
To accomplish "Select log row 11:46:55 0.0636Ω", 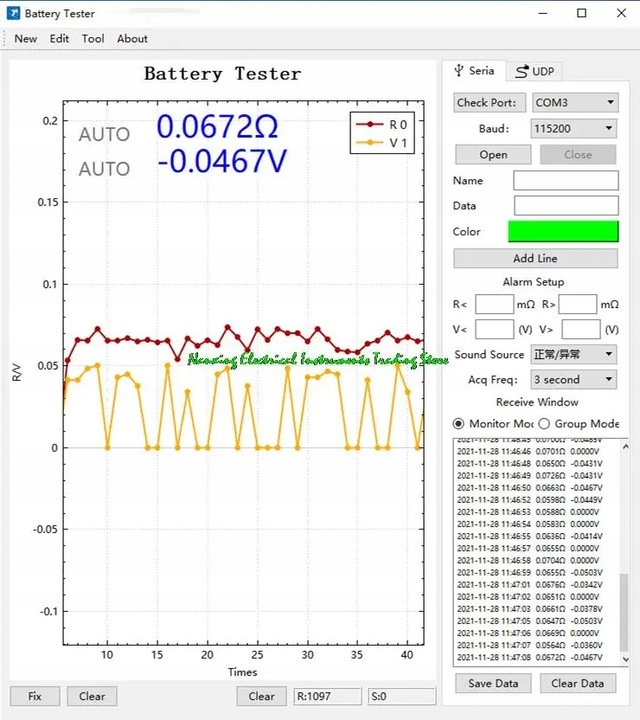I will pos(530,536).
